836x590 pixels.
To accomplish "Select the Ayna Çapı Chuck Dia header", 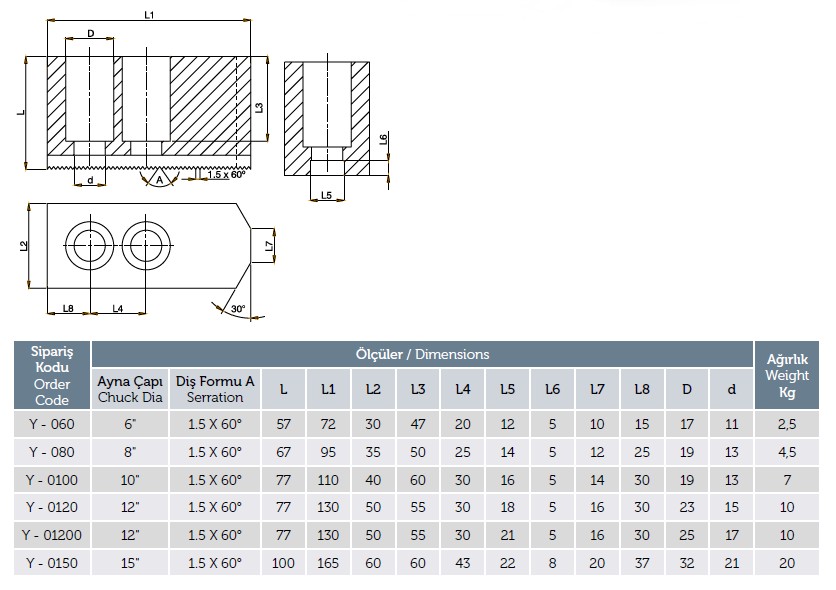I will (130, 389).
